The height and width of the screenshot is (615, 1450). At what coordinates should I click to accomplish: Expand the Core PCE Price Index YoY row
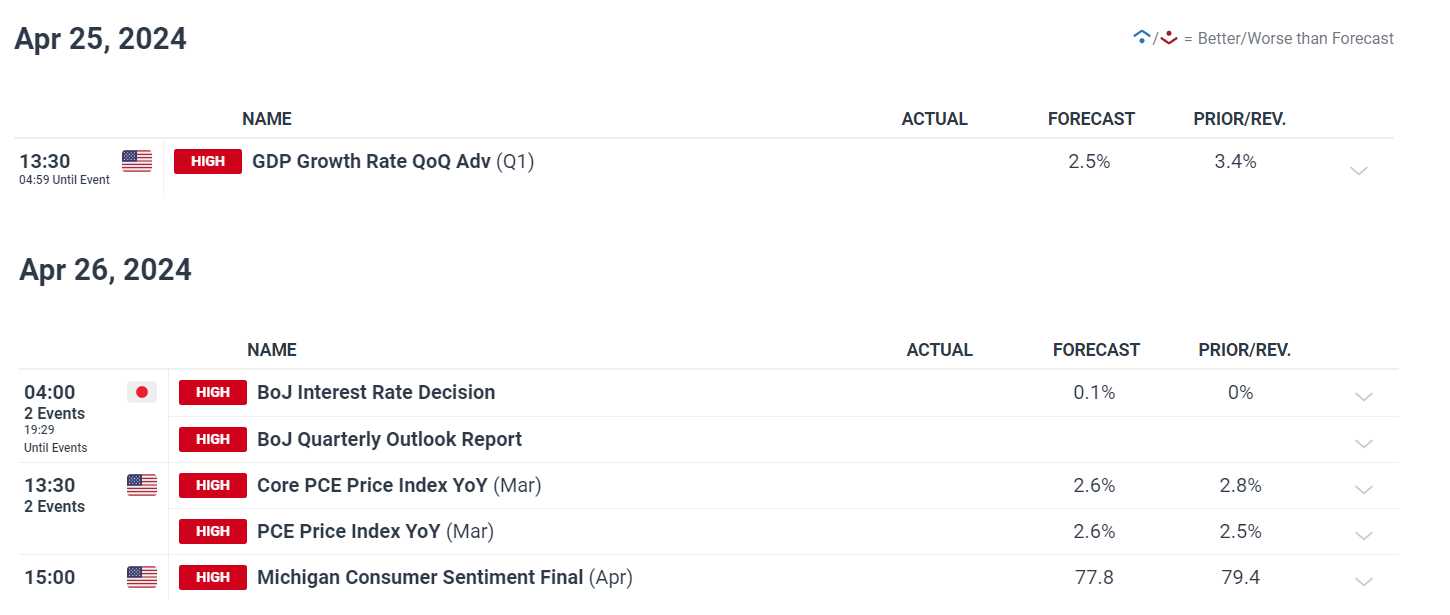(x=1363, y=490)
